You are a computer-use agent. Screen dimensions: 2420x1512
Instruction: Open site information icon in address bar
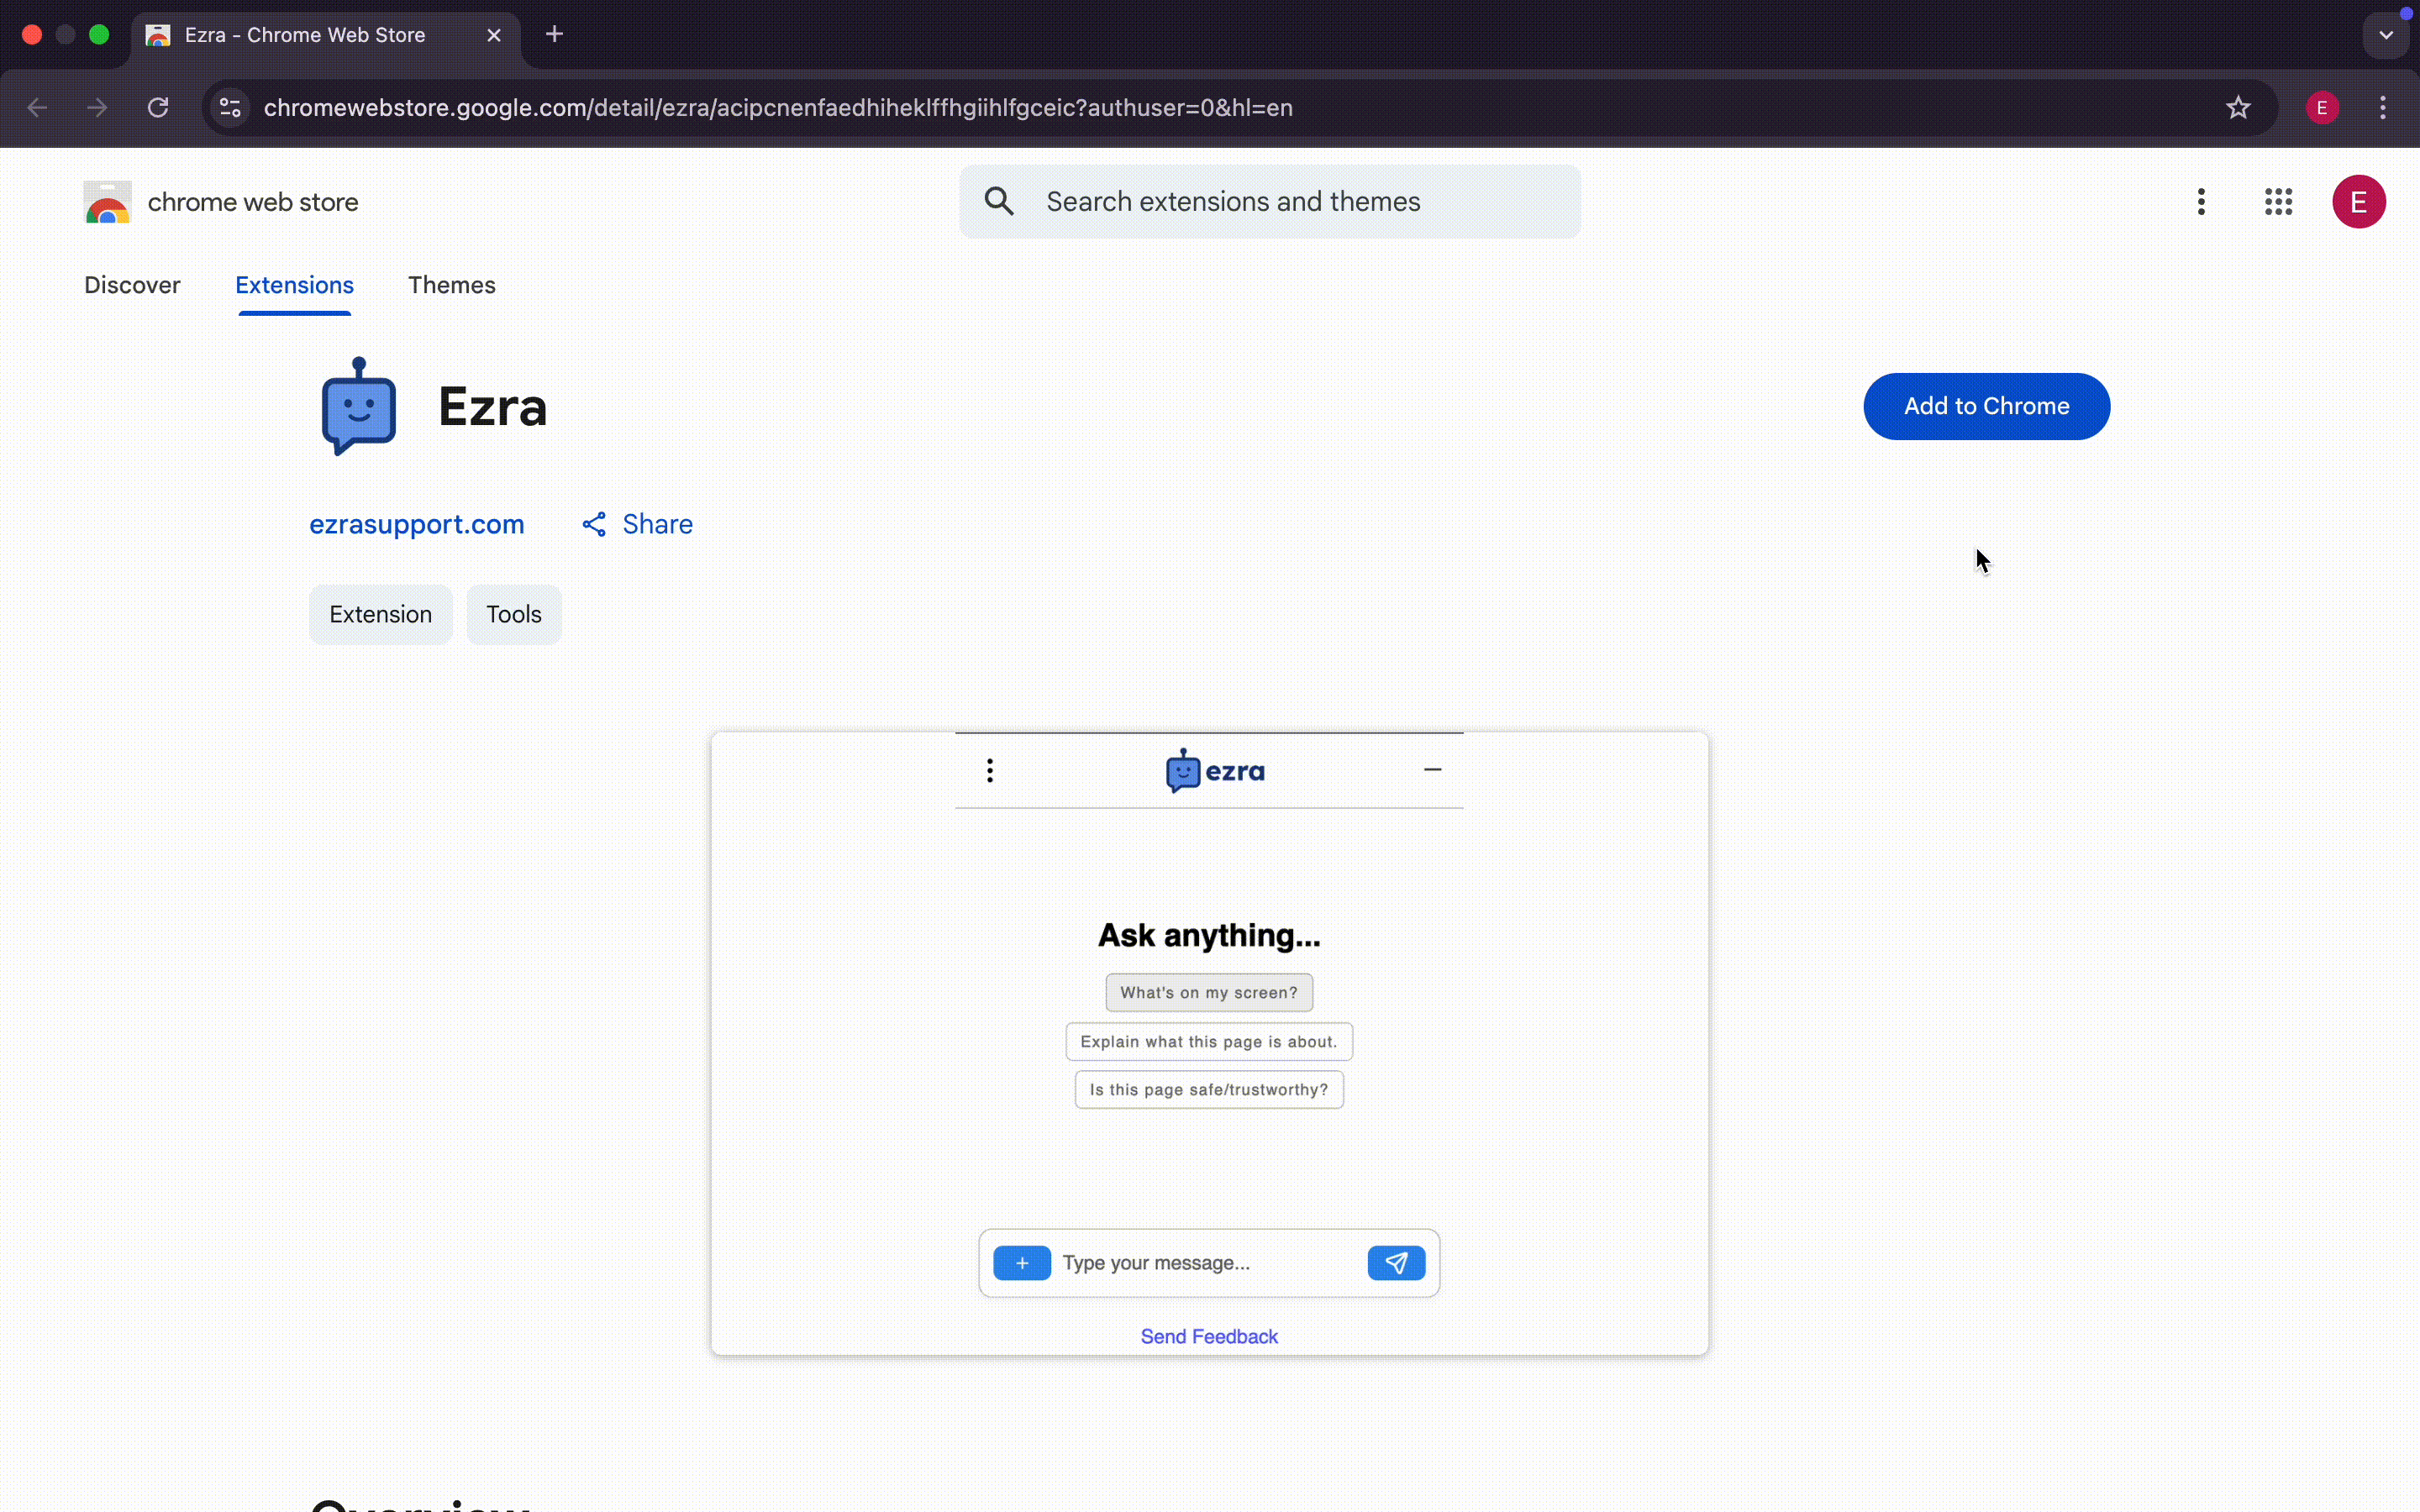[230, 108]
